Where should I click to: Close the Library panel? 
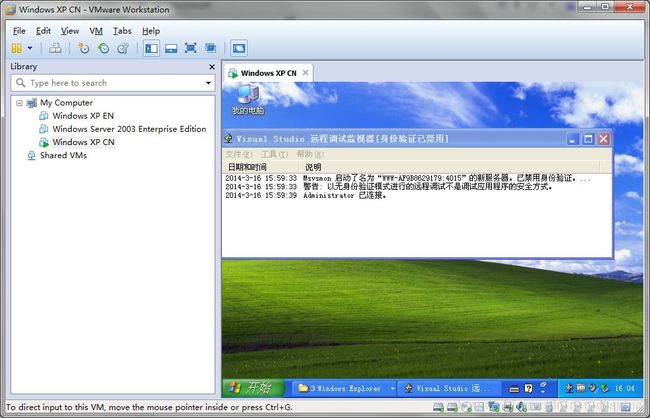tap(211, 67)
